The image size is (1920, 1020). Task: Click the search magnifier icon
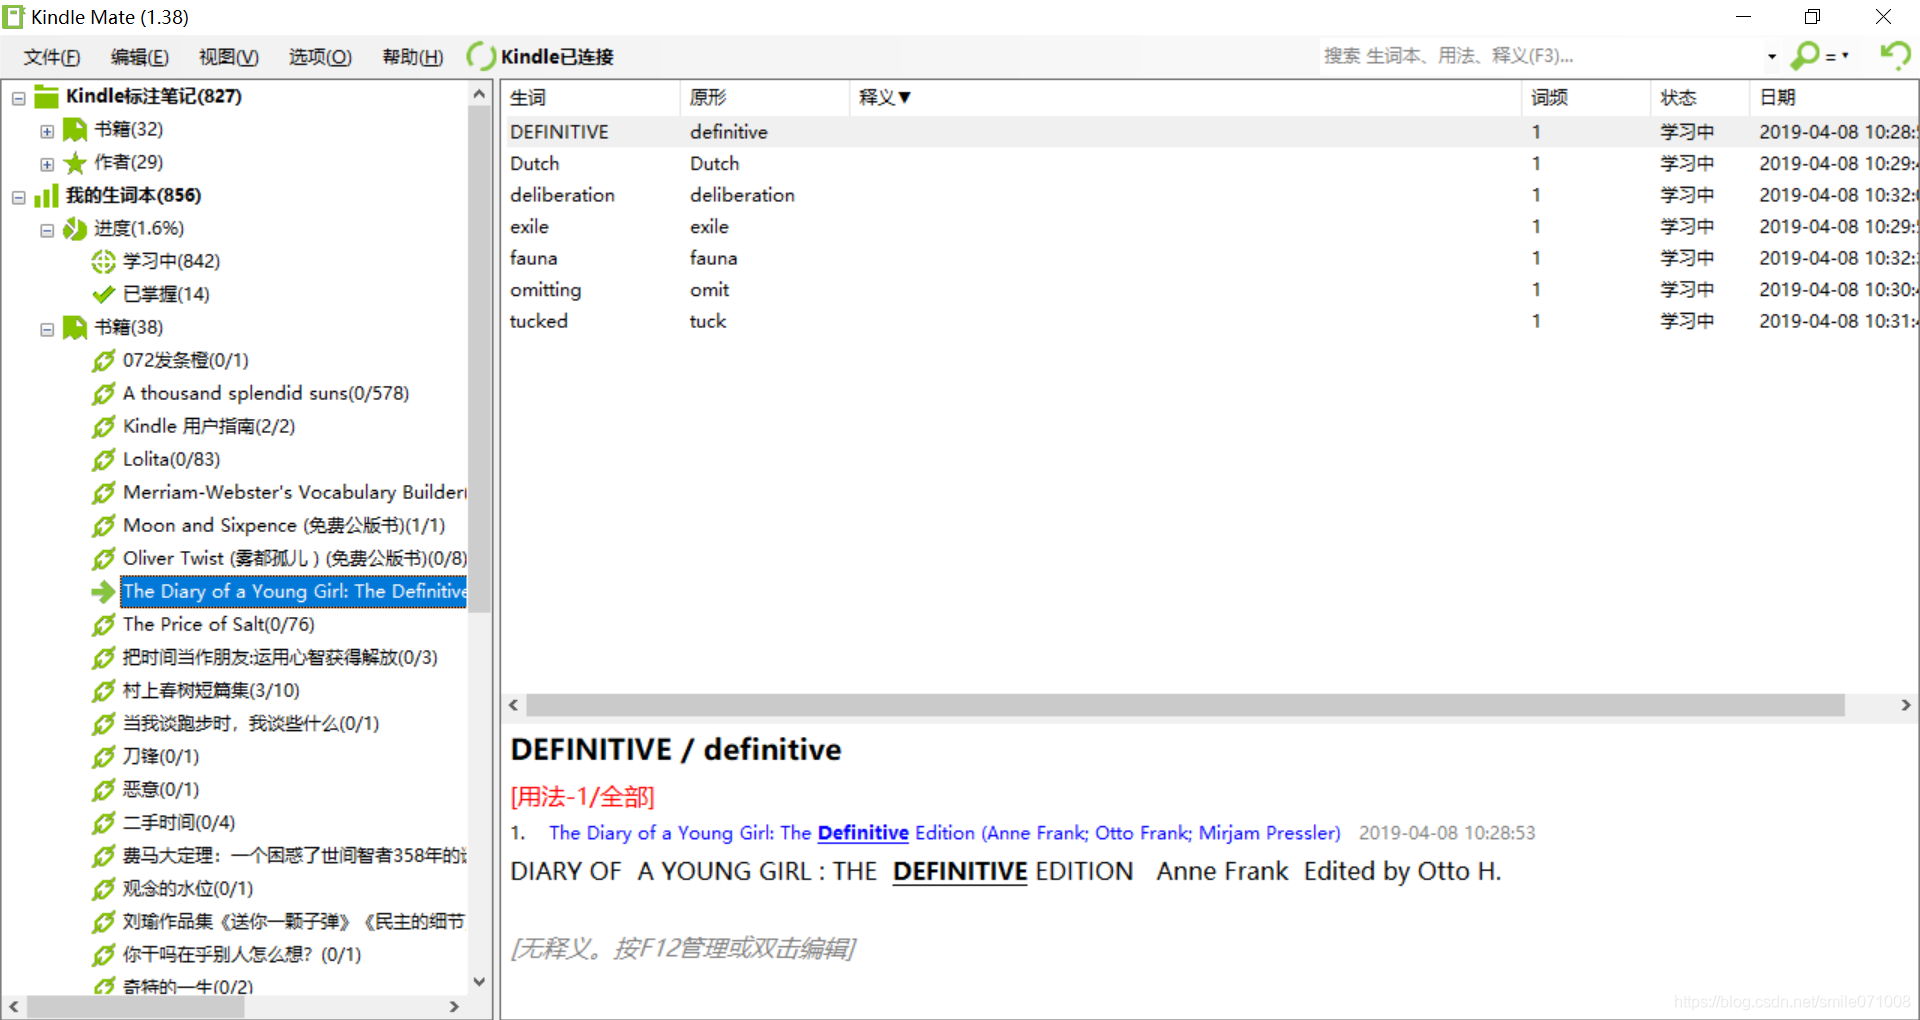(1805, 56)
